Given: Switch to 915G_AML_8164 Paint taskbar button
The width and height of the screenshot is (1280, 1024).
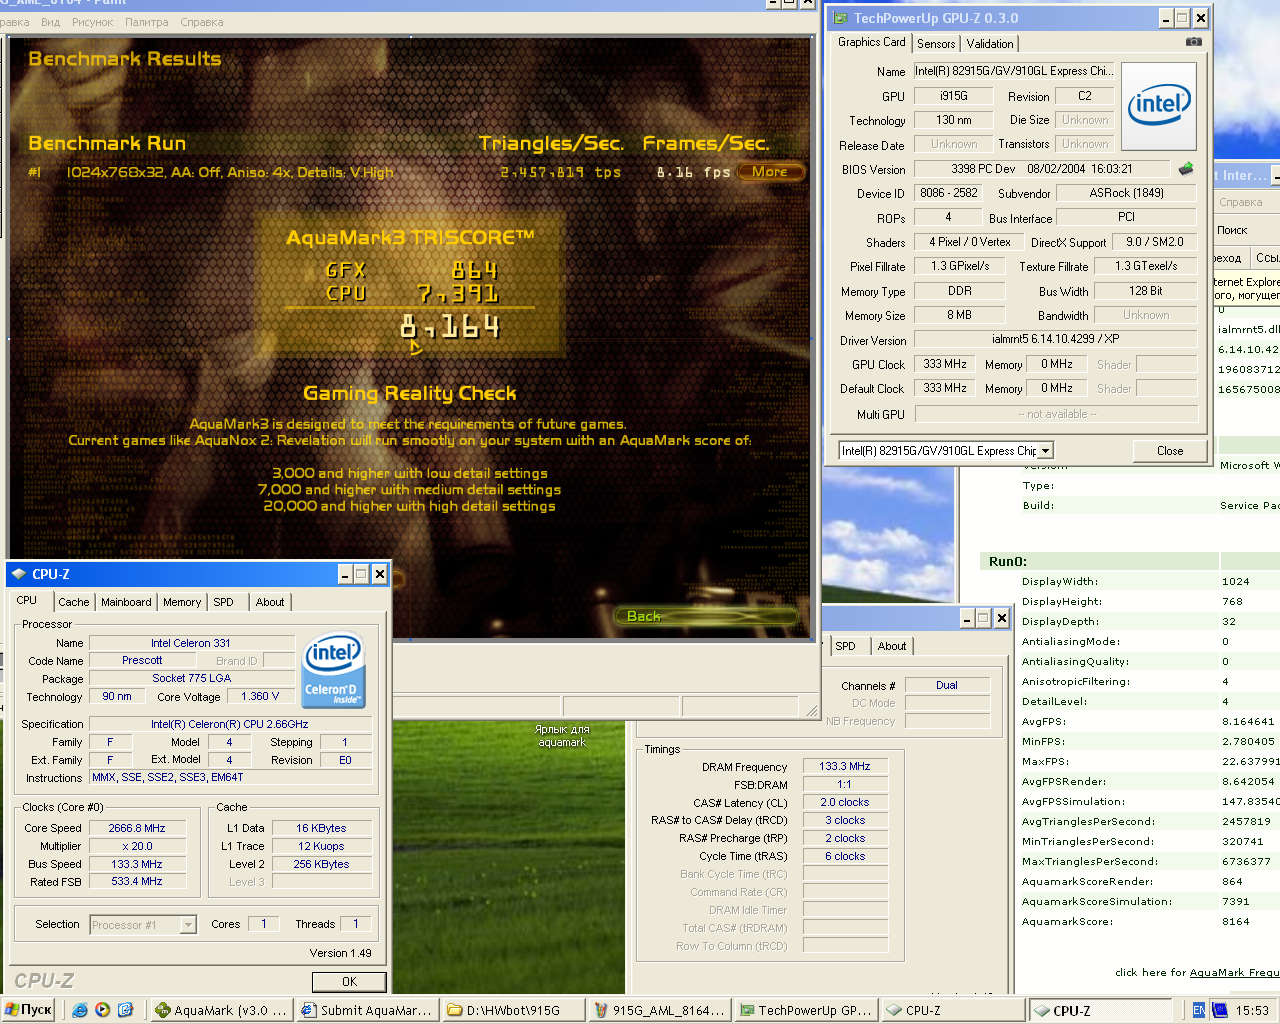Looking at the screenshot, I should tap(660, 1010).
